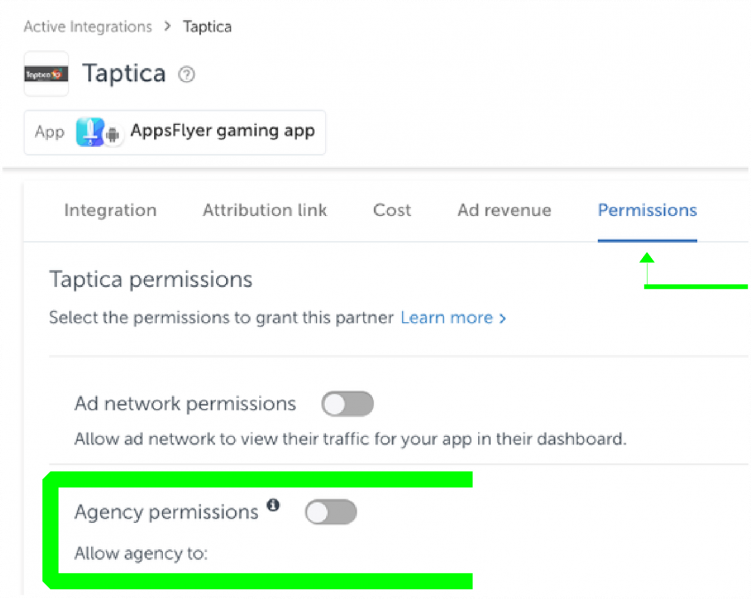Click the iOS app icon in app selector
This screenshot has height=599, width=751.
tap(90, 132)
